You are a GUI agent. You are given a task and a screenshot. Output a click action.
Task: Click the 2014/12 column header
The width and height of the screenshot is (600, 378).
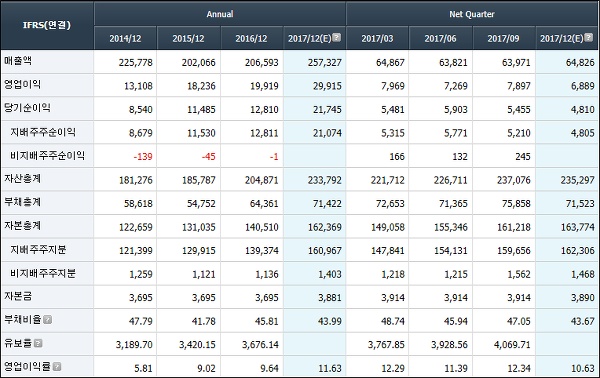pos(125,38)
